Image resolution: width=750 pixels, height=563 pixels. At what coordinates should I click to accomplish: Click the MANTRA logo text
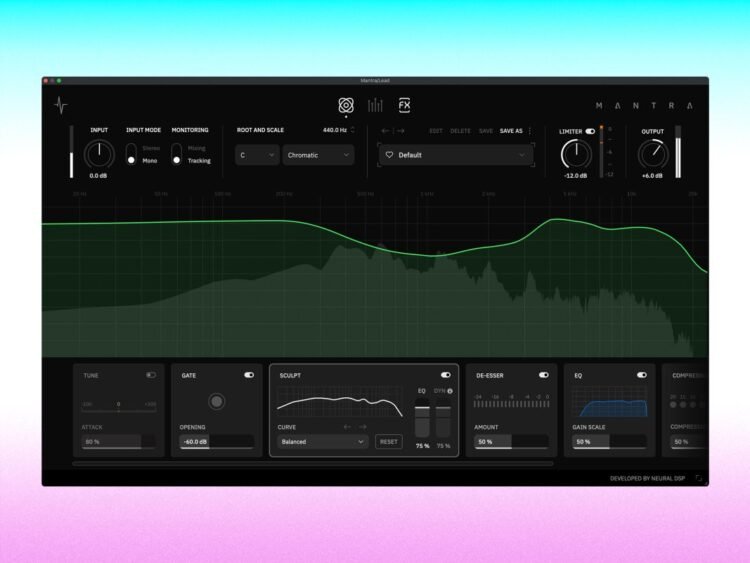point(644,106)
